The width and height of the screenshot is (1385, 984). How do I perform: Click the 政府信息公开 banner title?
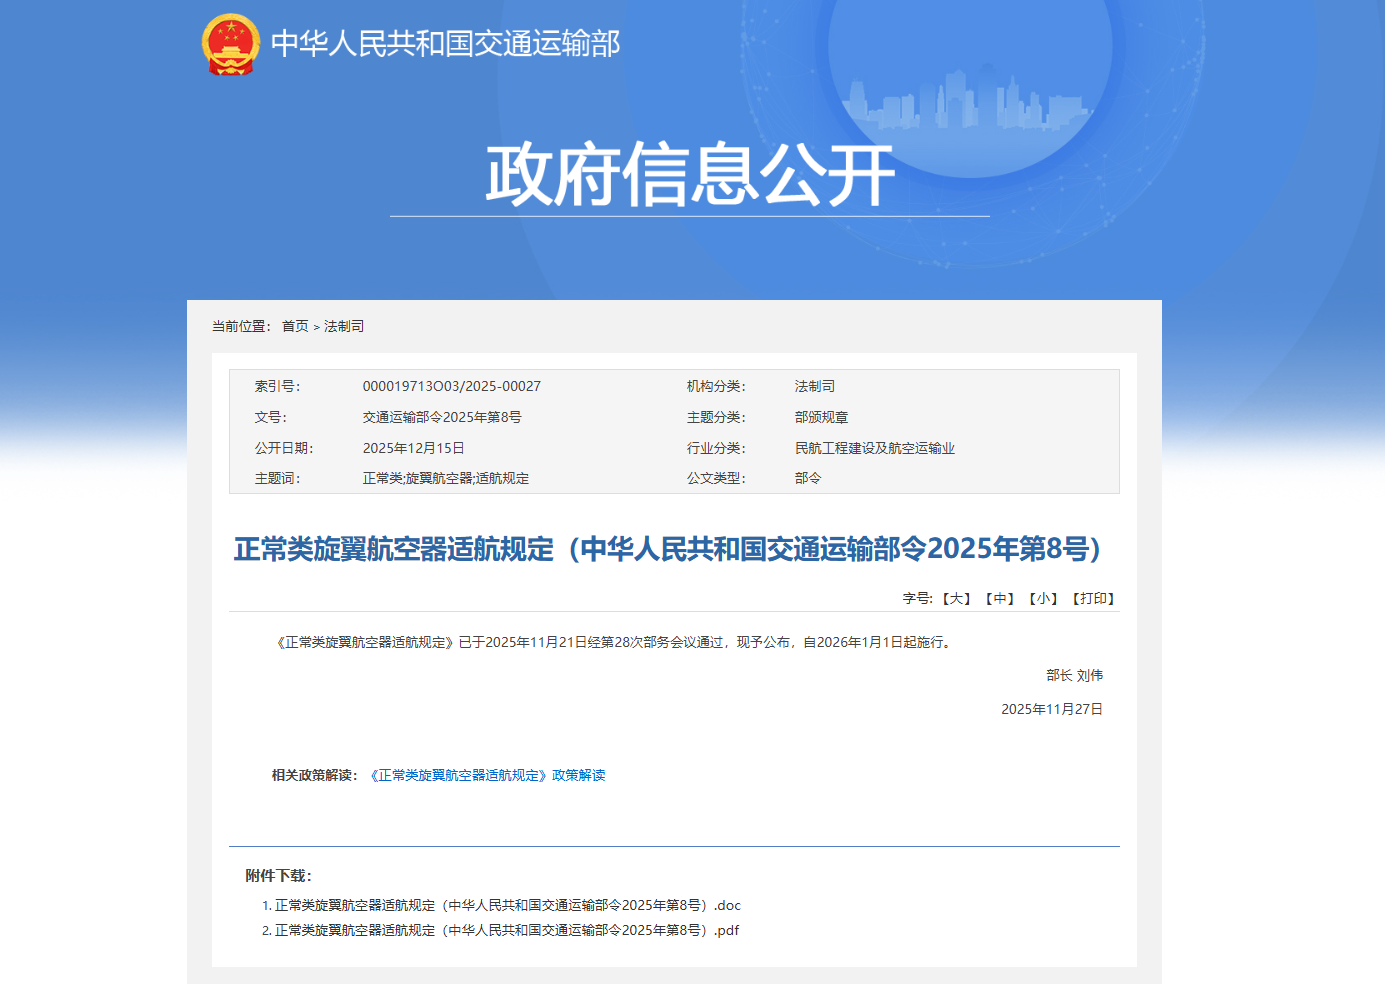click(x=690, y=172)
